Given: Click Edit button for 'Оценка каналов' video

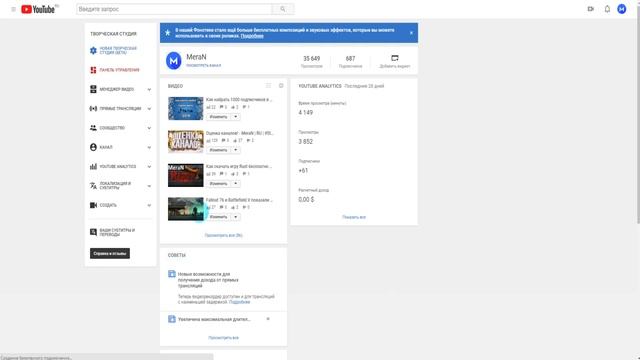Looking at the screenshot, I should pos(218,150).
